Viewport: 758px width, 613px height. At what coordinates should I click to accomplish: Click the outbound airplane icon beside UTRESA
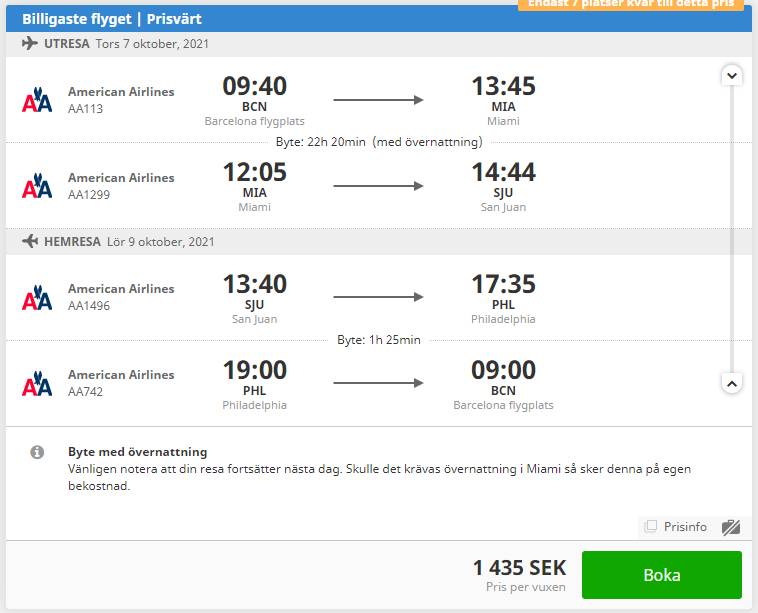(x=30, y=44)
